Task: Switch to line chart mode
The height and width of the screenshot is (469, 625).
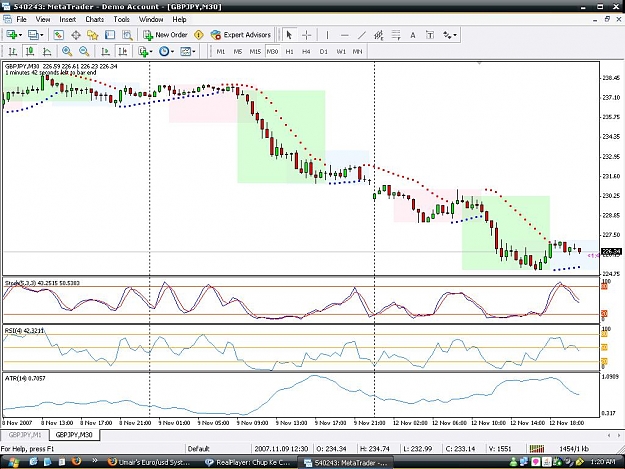Action: pyautogui.click(x=47, y=51)
